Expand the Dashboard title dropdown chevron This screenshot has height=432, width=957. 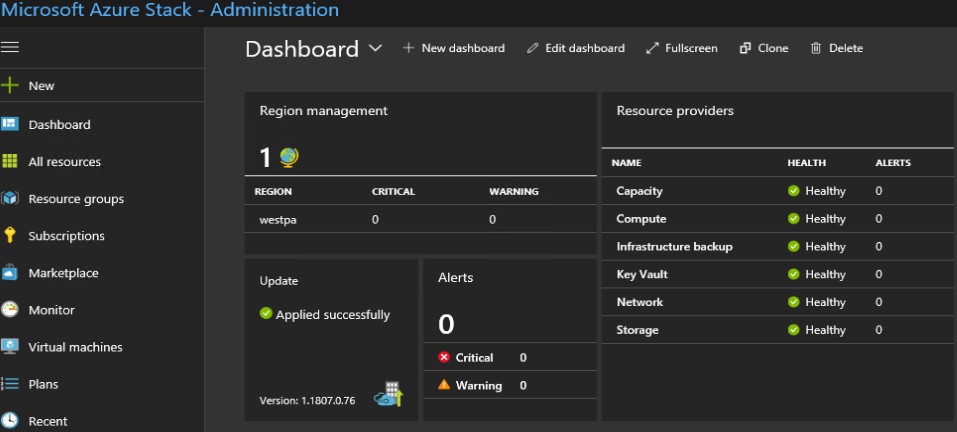click(375, 48)
